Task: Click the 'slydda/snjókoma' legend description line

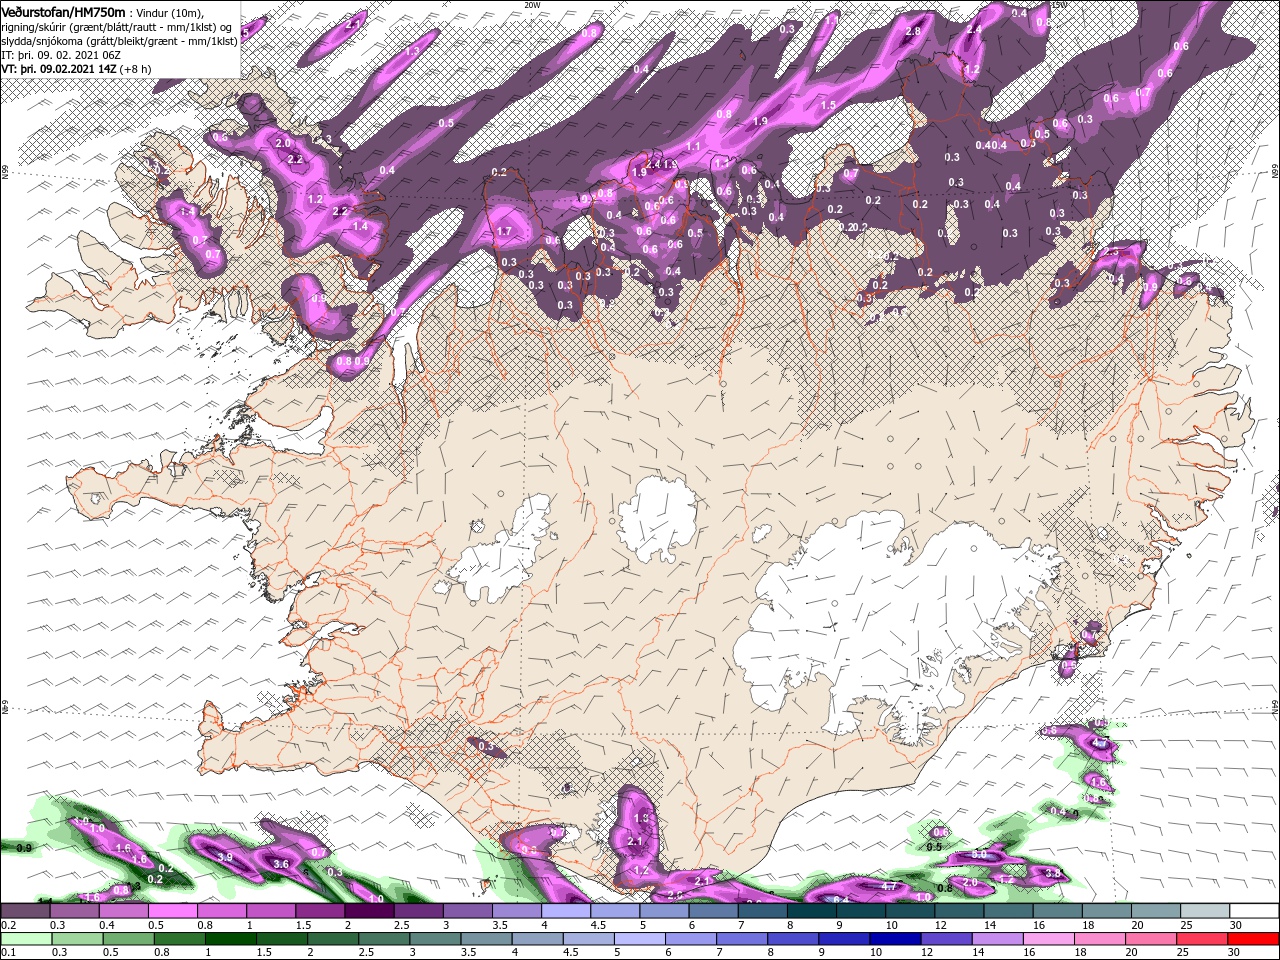Action: (x=119, y=40)
